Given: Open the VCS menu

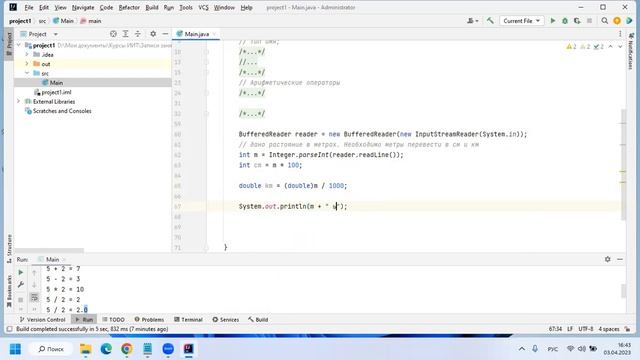Looking at the screenshot, I should point(203,7).
